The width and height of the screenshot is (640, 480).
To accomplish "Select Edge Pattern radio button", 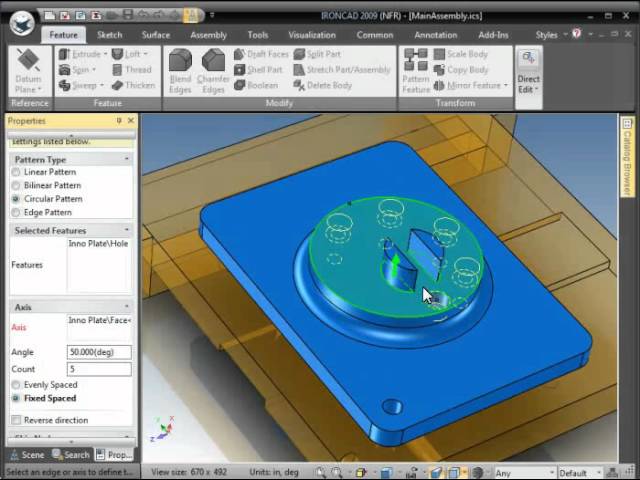I will tap(16, 212).
